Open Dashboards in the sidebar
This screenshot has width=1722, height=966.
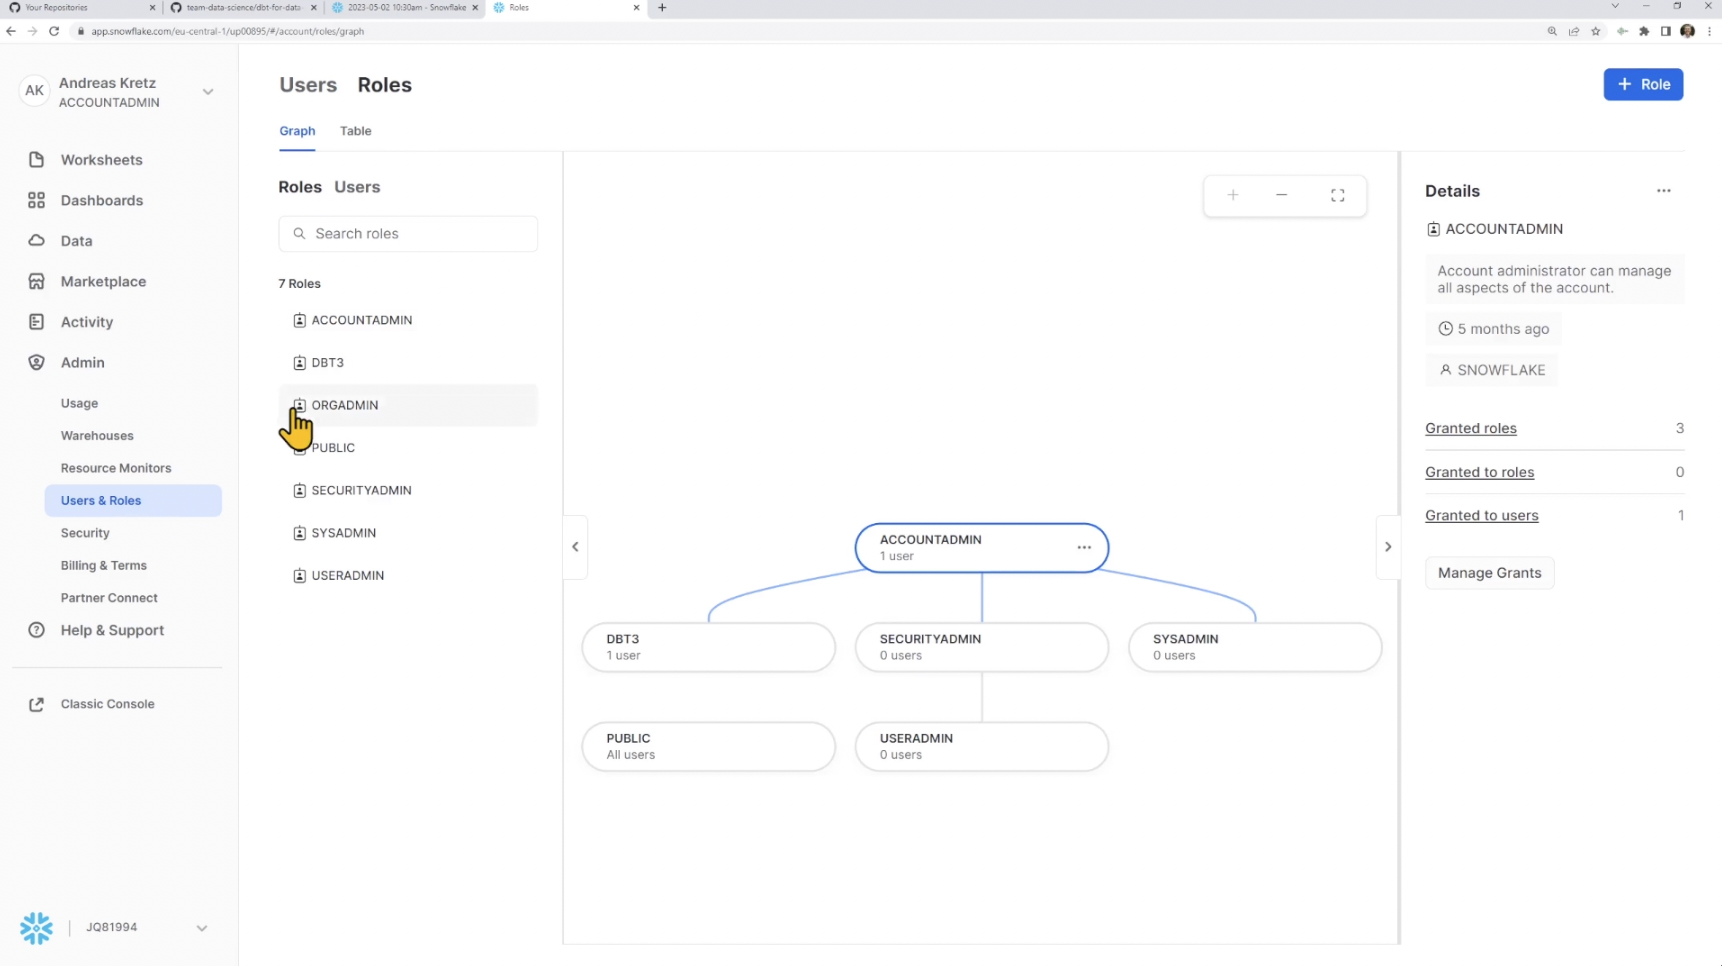coord(101,200)
